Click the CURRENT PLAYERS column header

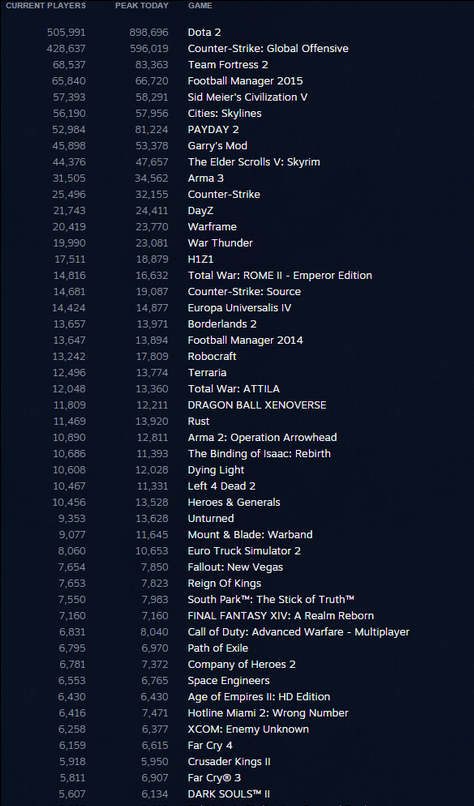tap(46, 6)
